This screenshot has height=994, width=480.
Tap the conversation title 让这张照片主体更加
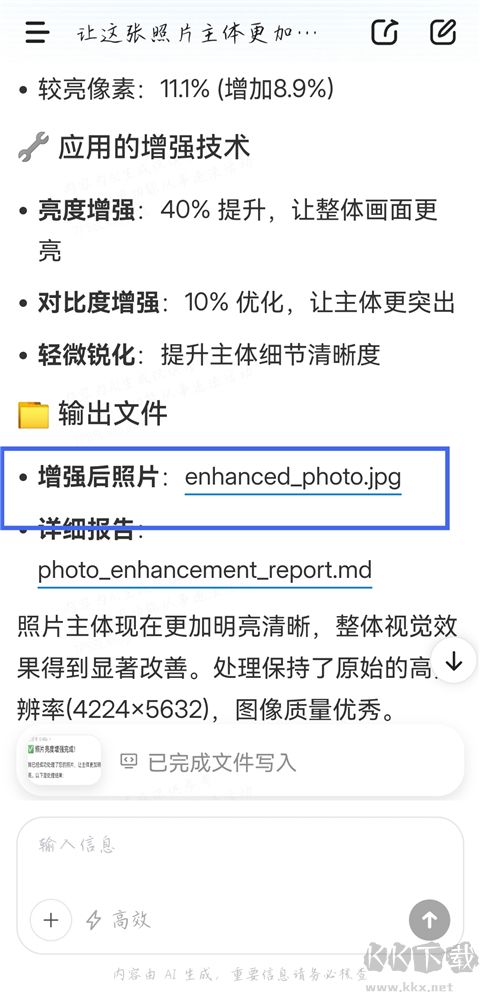pyautogui.click(x=197, y=32)
